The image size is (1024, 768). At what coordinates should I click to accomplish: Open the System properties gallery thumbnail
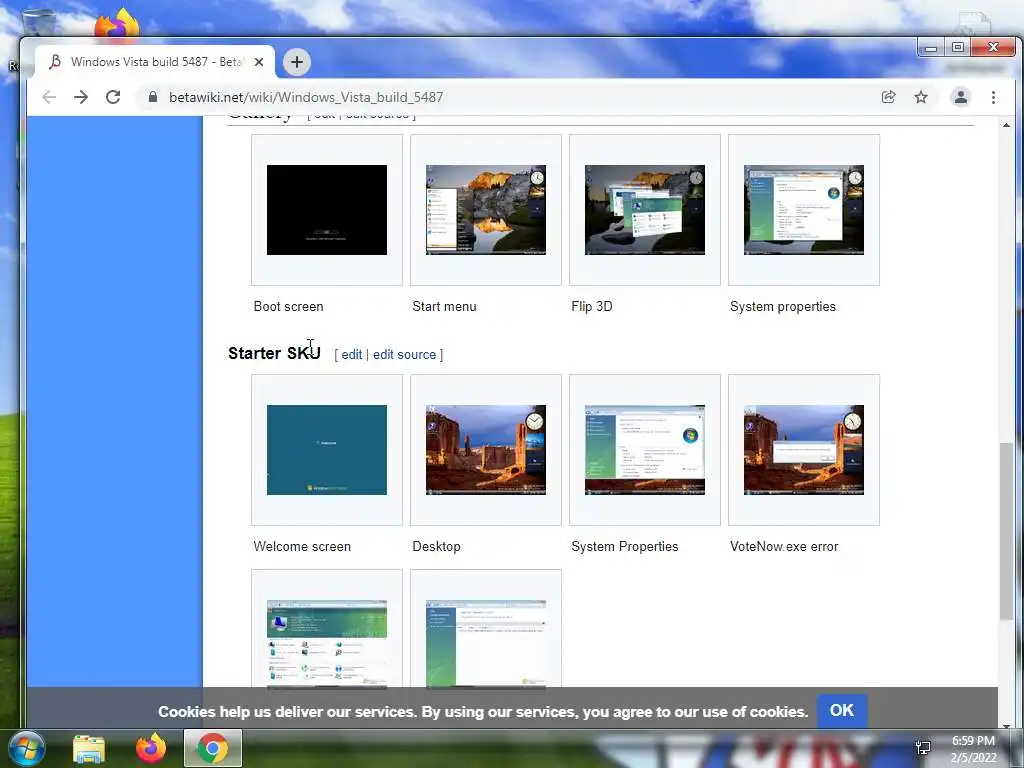coord(804,210)
